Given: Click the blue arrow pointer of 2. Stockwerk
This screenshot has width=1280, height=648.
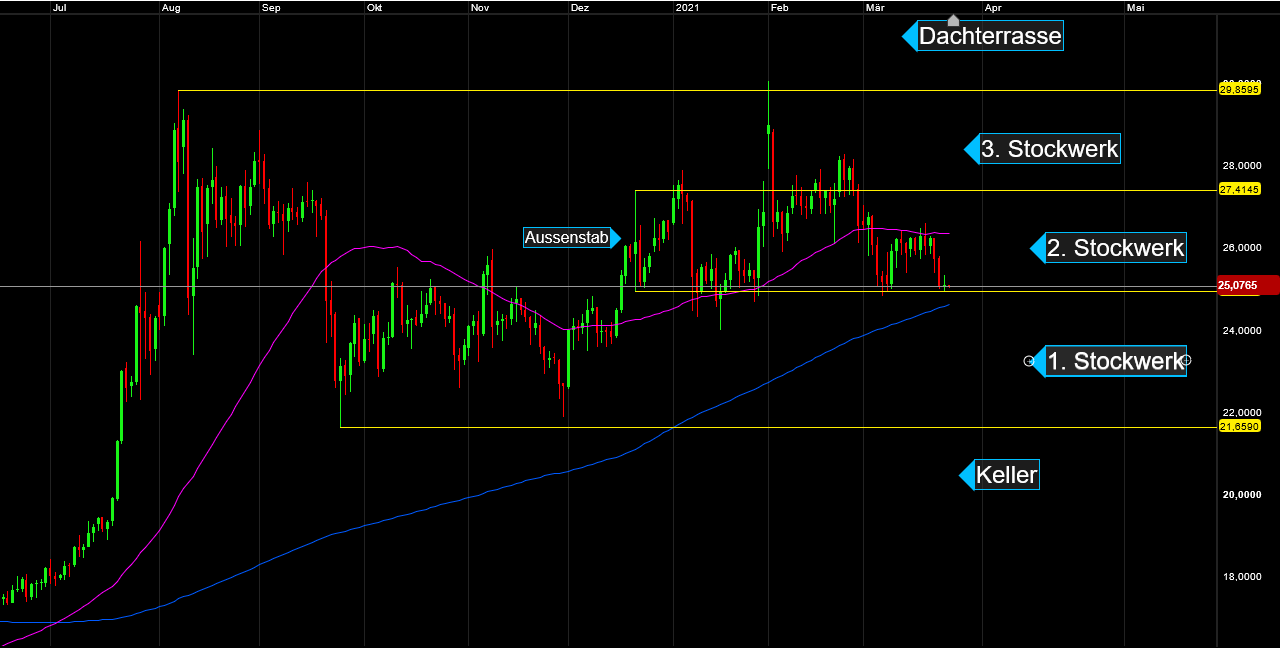Looking at the screenshot, I should tap(1038, 247).
